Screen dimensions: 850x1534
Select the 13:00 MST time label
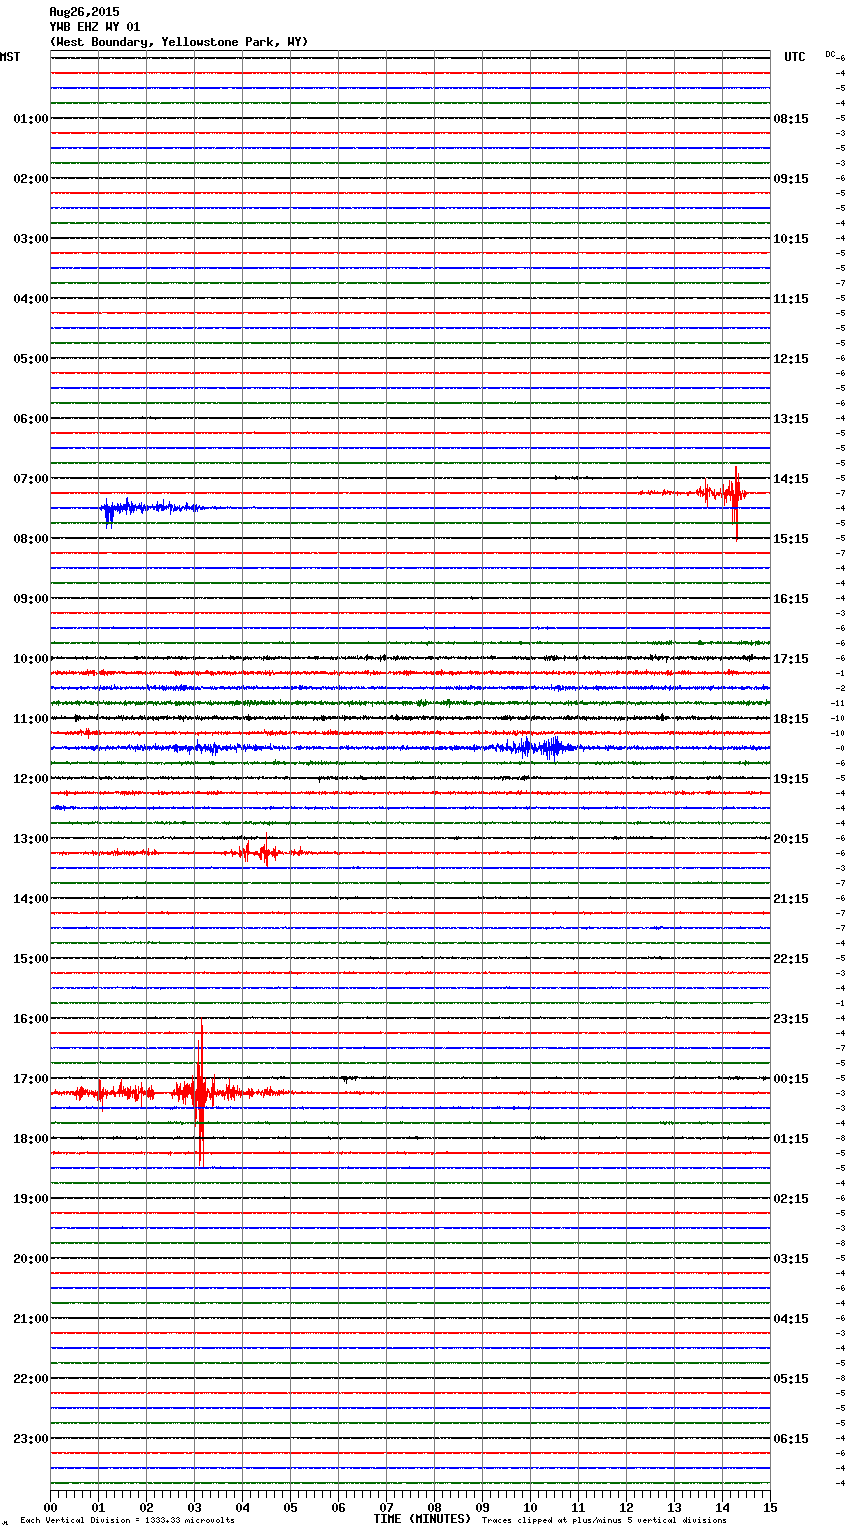[30, 839]
